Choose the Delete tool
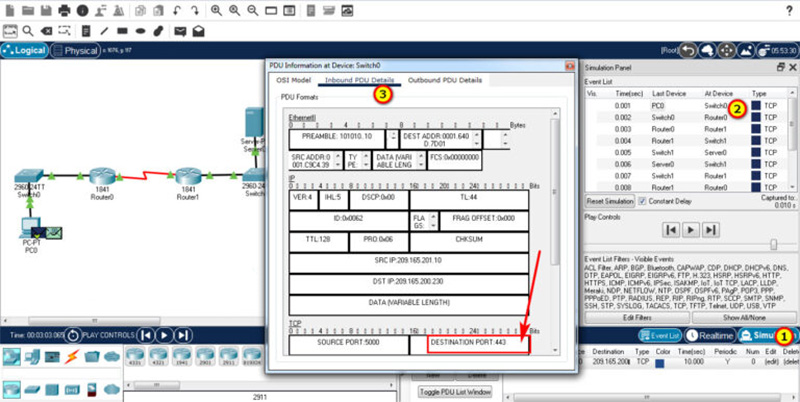Image resolution: width=800 pixels, height=402 pixels. (46, 32)
